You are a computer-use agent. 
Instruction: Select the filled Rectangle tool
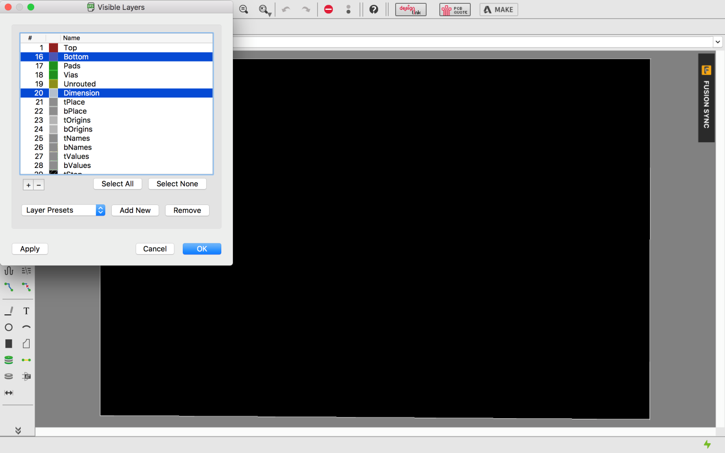pos(9,343)
